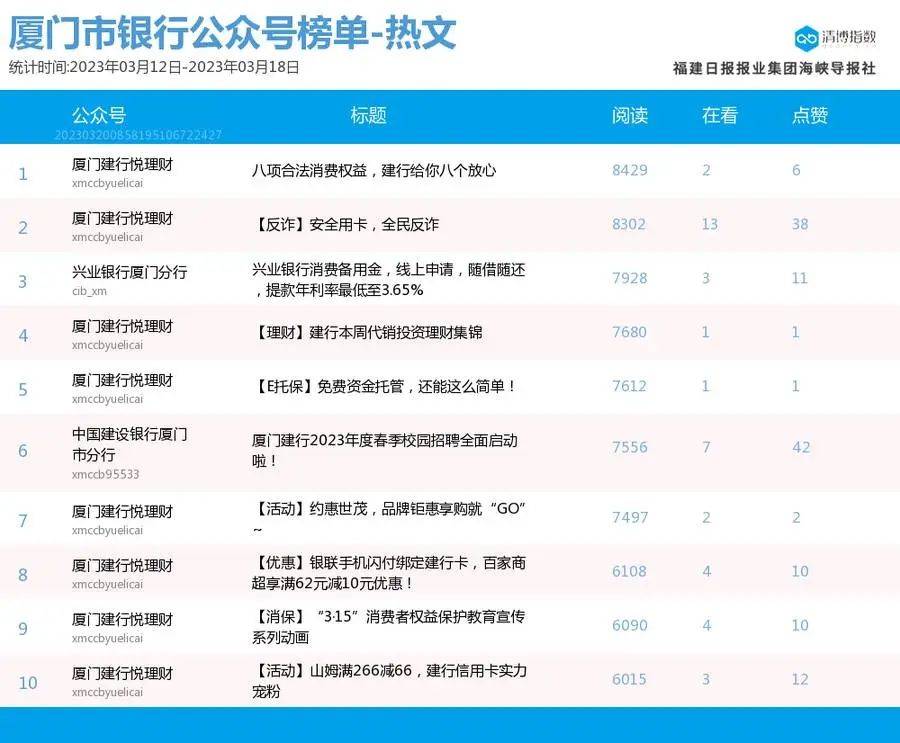Select title 【活动】约惠世茂
Screen dimensions: 900x743
pos(389,517)
